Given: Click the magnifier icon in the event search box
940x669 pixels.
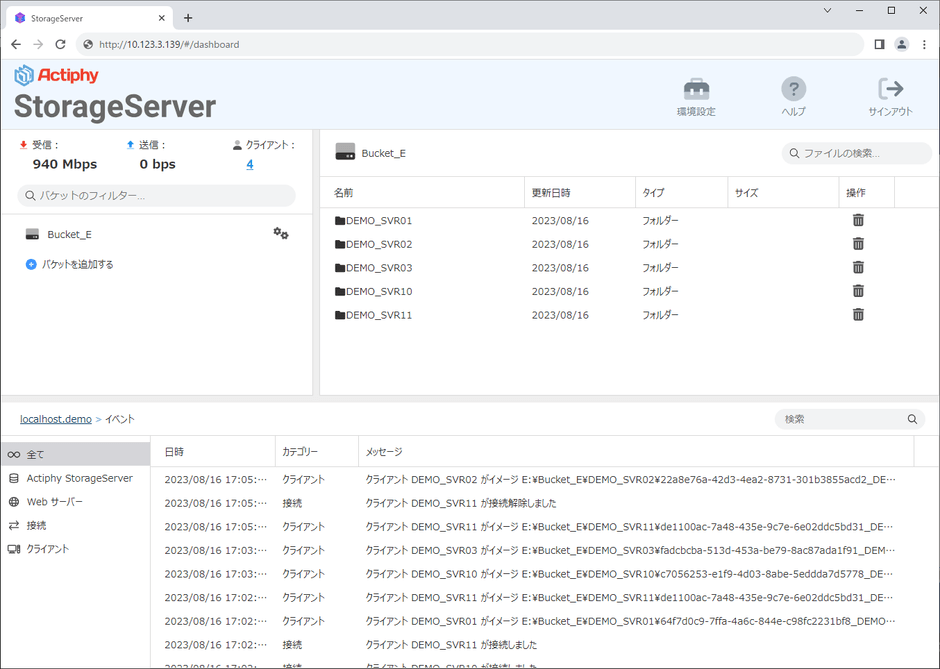Looking at the screenshot, I should pos(911,419).
